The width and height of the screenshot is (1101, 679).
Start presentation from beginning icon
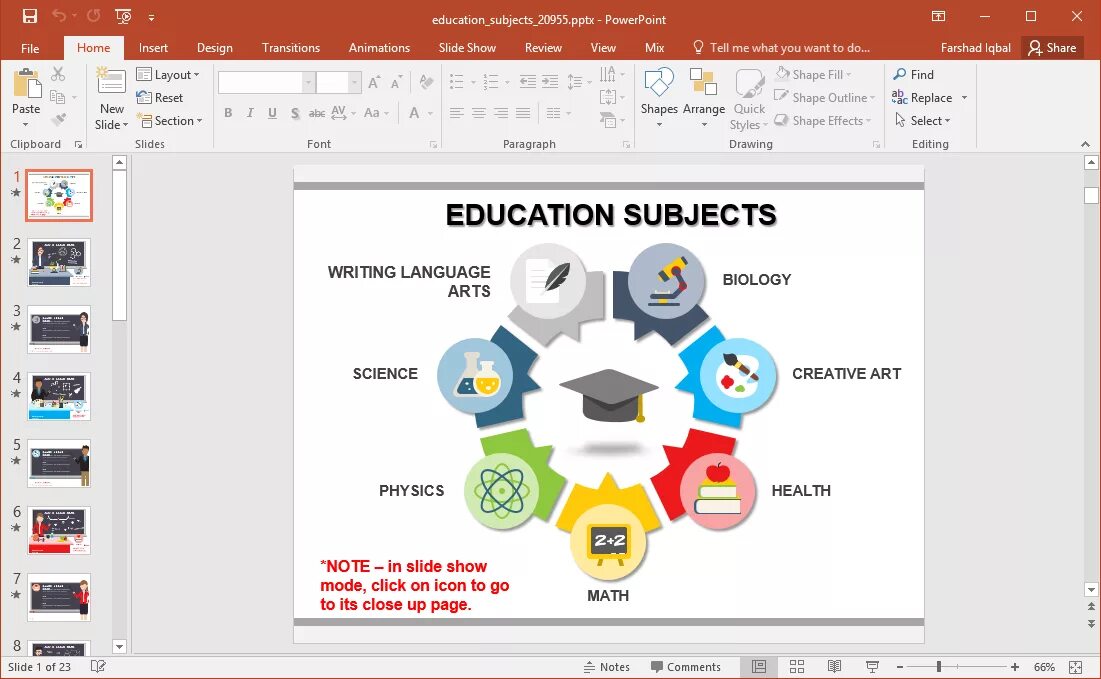(x=123, y=16)
